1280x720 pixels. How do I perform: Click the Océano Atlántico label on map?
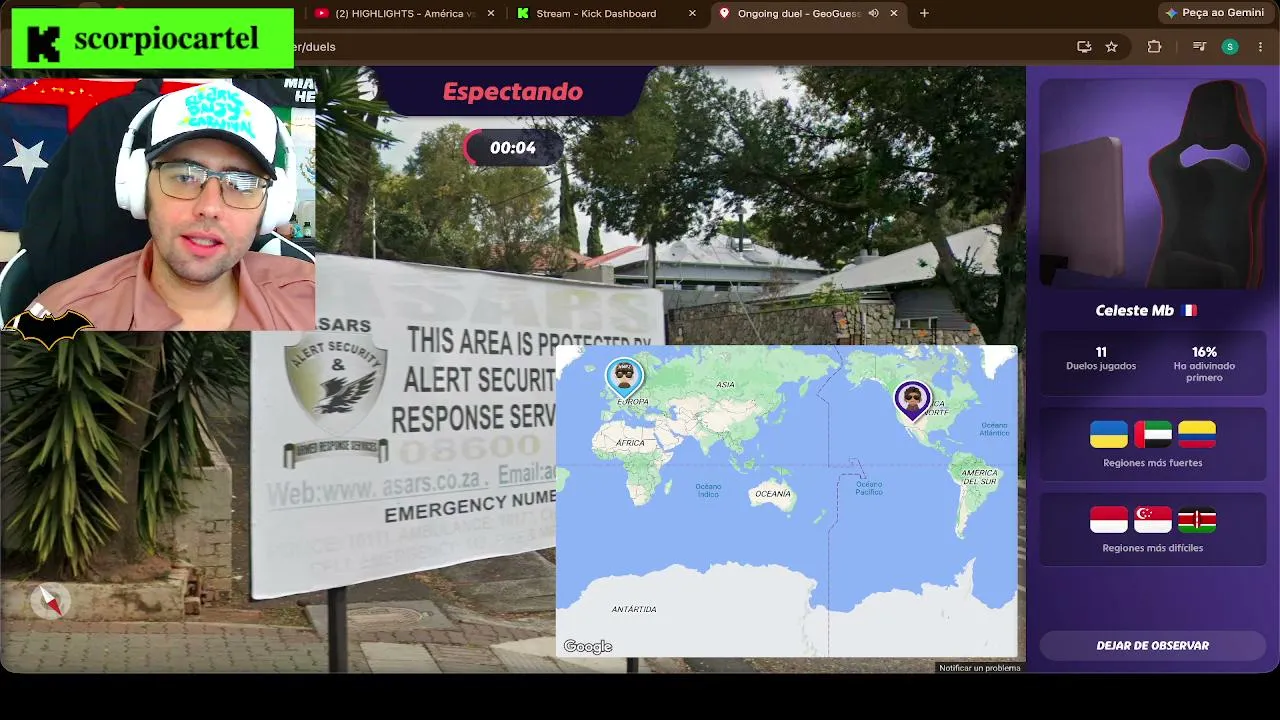(x=994, y=429)
